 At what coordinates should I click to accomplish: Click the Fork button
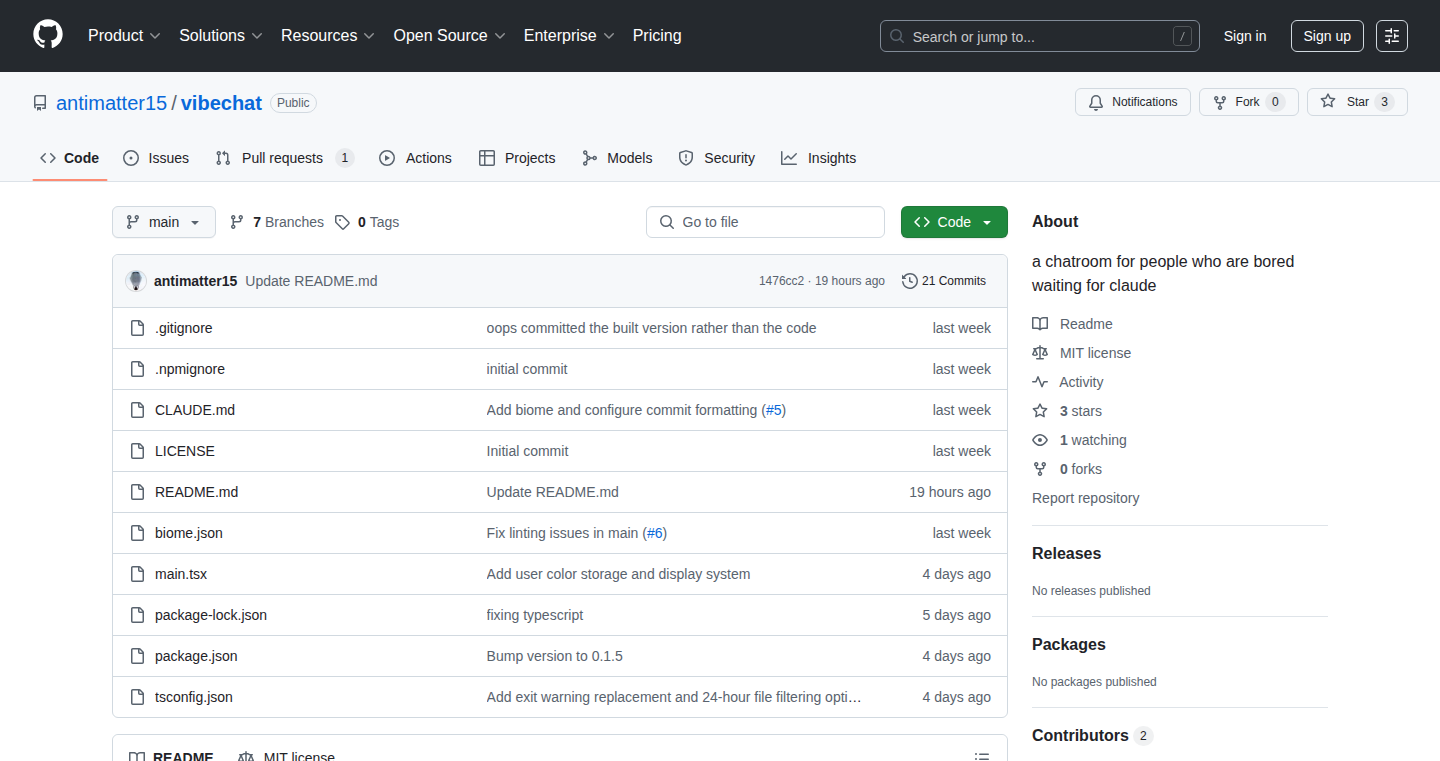(1249, 102)
